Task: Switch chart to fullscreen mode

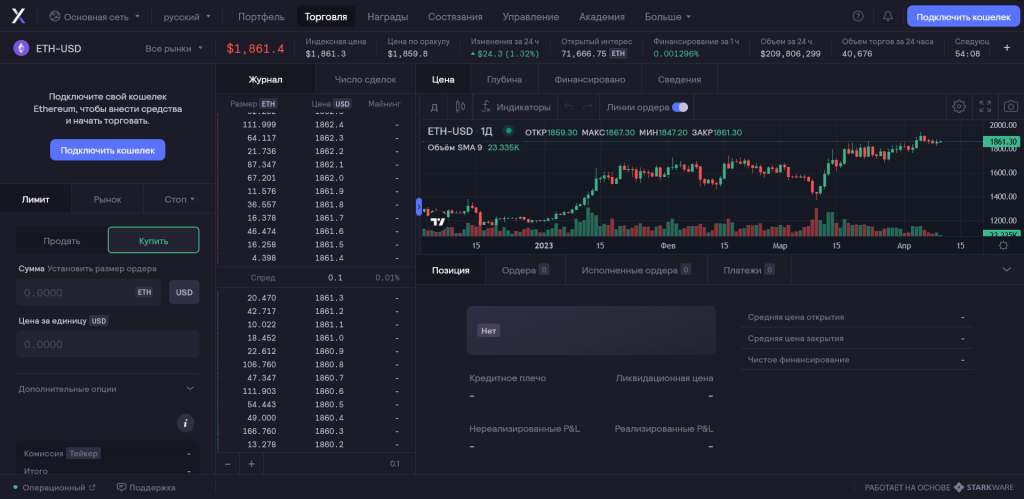Action: [985, 106]
